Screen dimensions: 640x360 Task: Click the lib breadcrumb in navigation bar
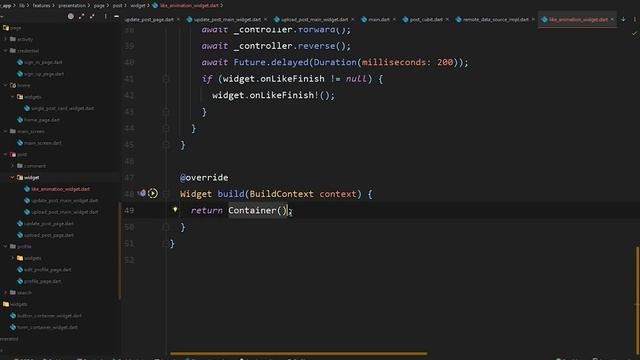(22, 6)
